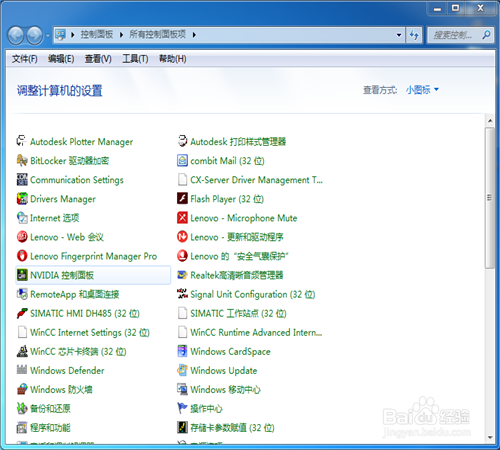Open WinCC Runtime Advanced Intern... item
The height and width of the screenshot is (450, 500).
tap(250, 332)
